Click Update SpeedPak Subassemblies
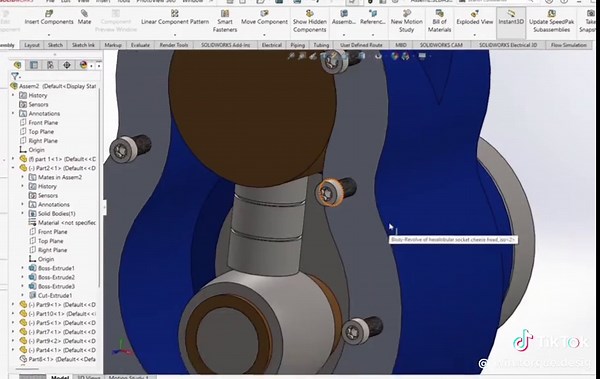 [551, 21]
